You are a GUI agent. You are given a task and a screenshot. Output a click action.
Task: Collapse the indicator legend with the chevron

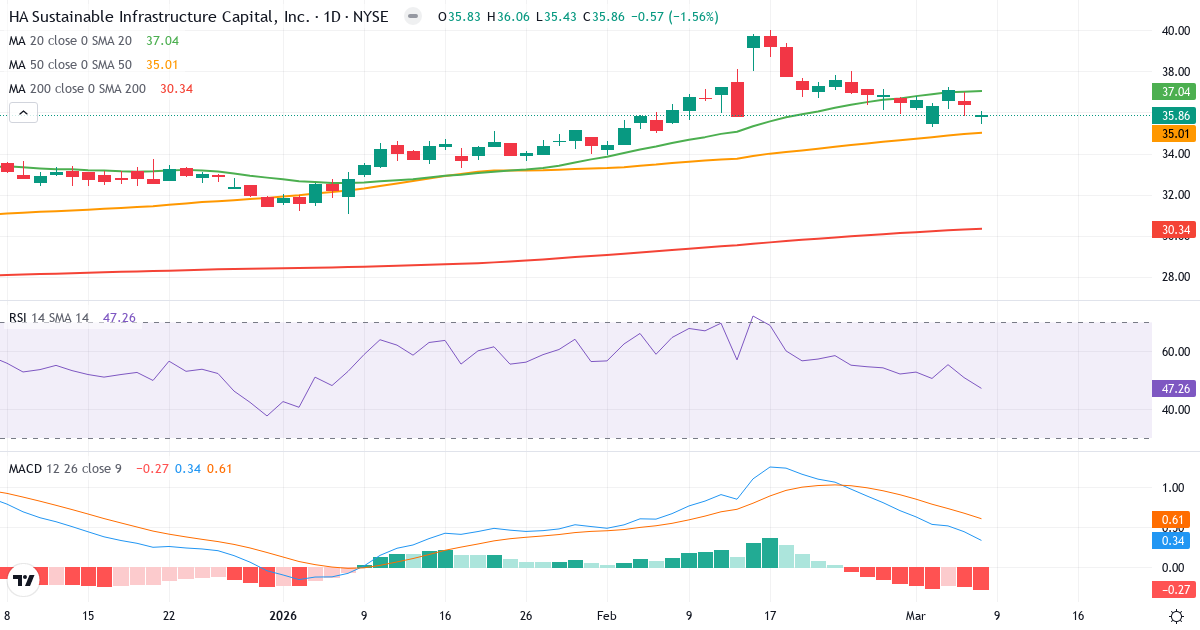22,112
